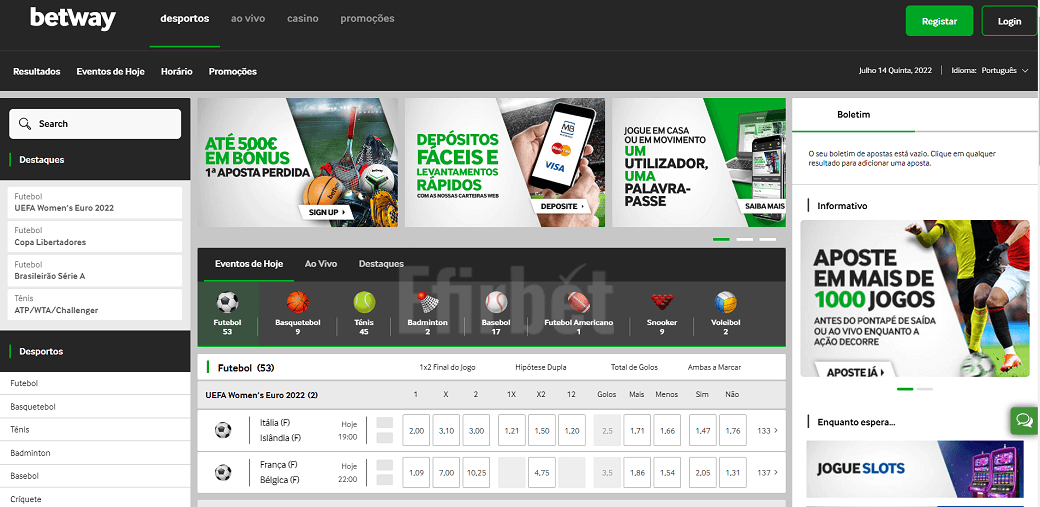Image resolution: width=1040 pixels, height=507 pixels.
Task: Select Futebol in Desportos list
Action: (x=95, y=384)
